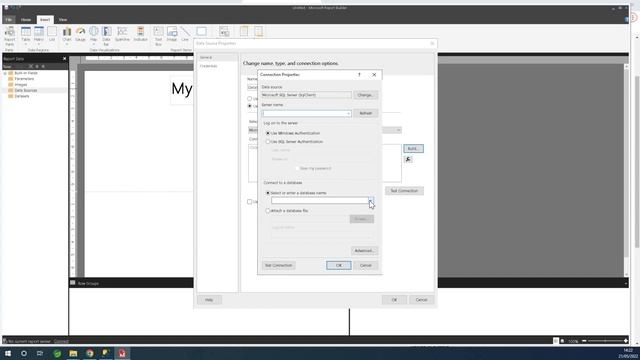Click the database name input field
The height and width of the screenshot is (360, 640).
coord(320,200)
